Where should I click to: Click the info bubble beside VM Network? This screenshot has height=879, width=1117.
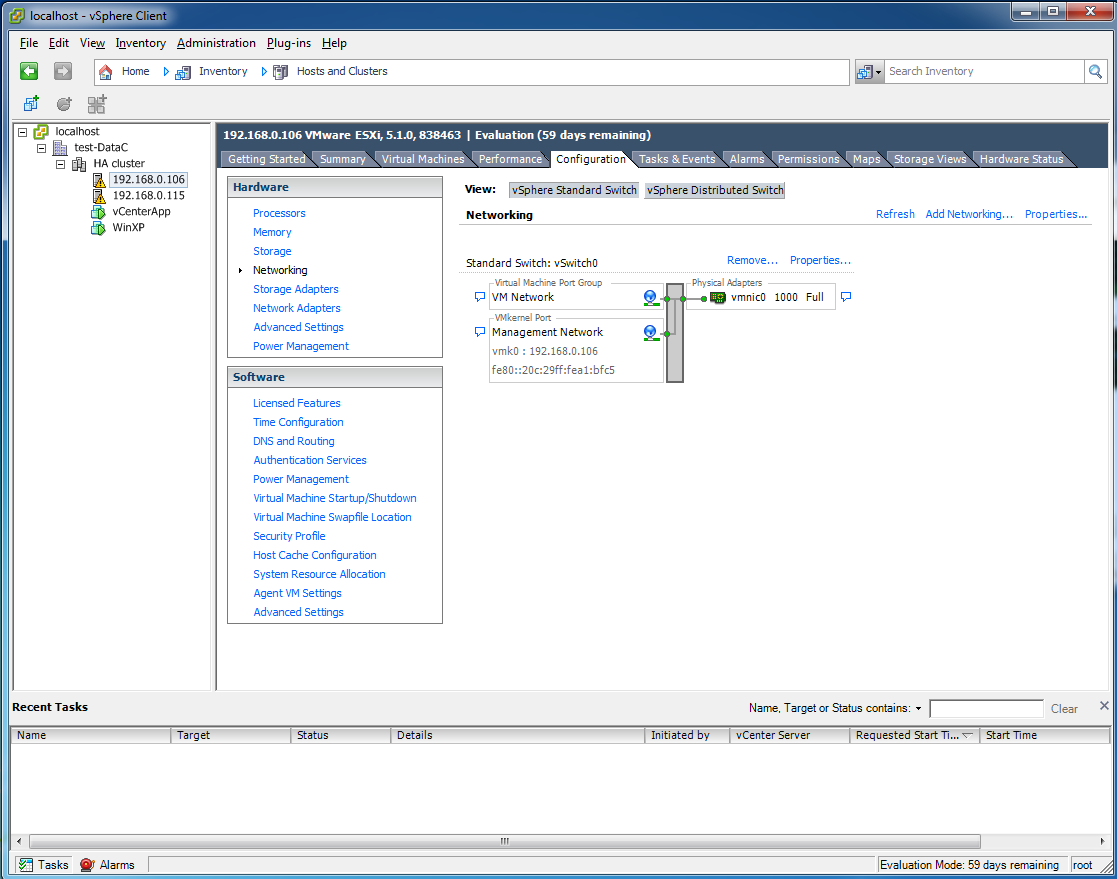480,297
